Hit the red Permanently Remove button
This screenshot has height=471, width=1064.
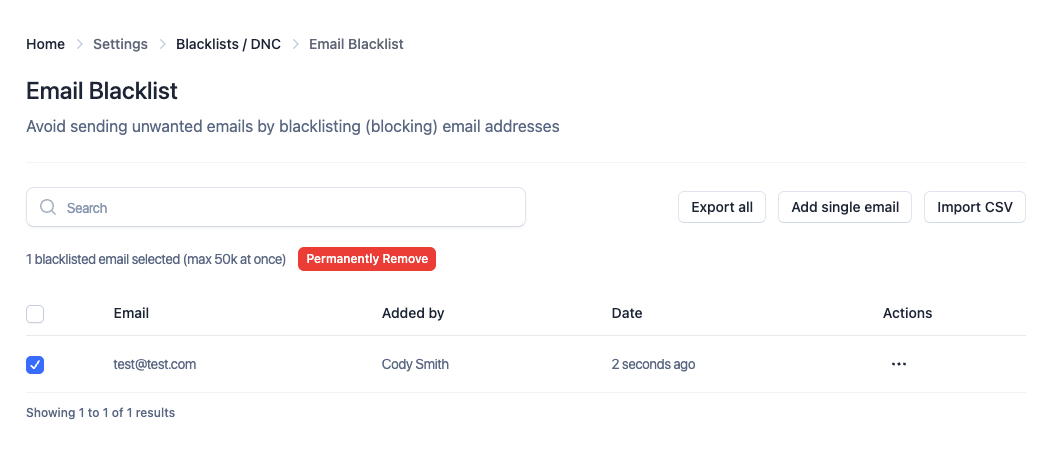click(x=367, y=259)
